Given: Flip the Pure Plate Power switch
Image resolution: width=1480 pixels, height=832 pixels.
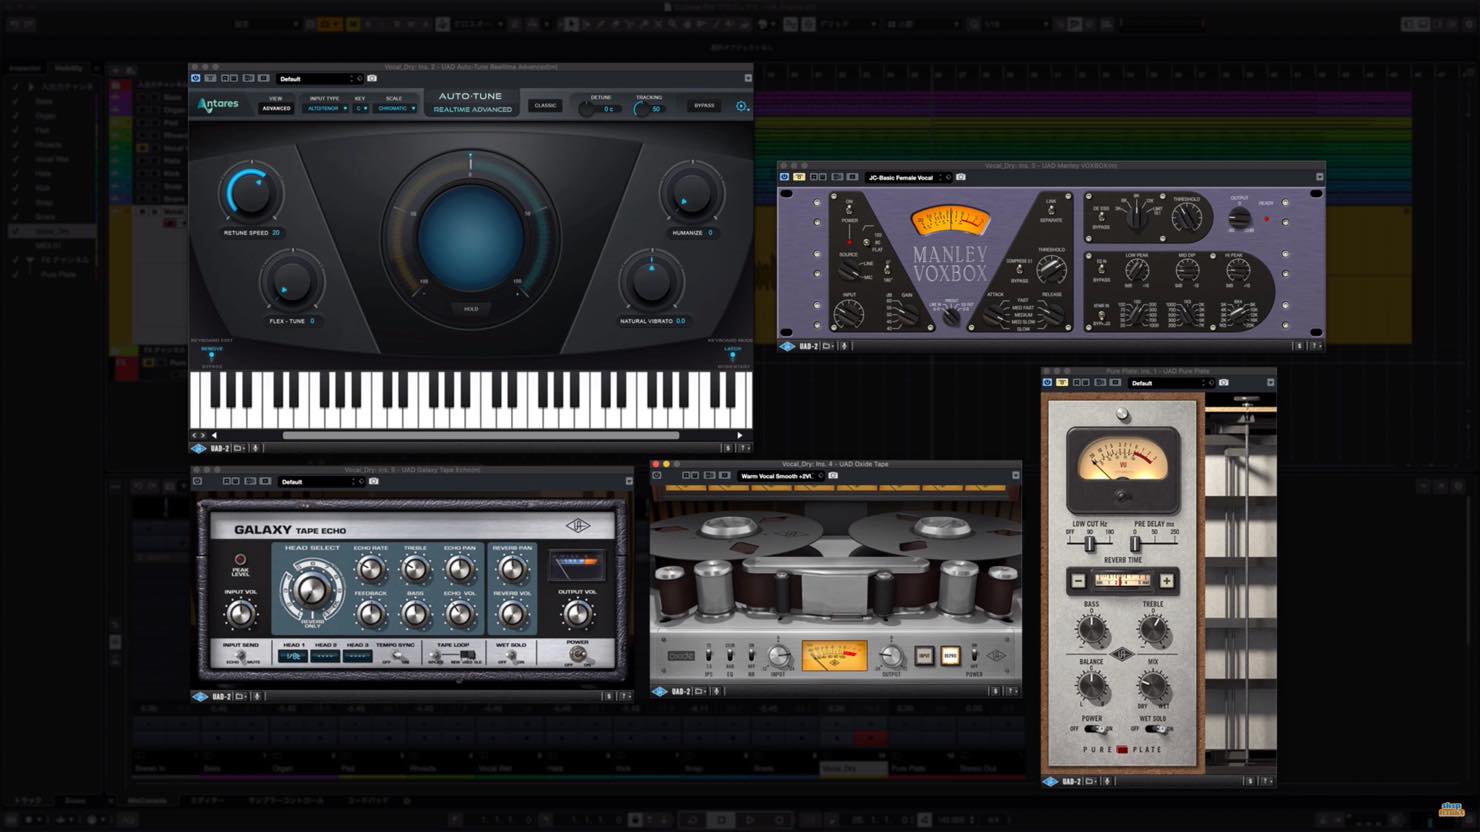Looking at the screenshot, I should pyautogui.click(x=1094, y=729).
